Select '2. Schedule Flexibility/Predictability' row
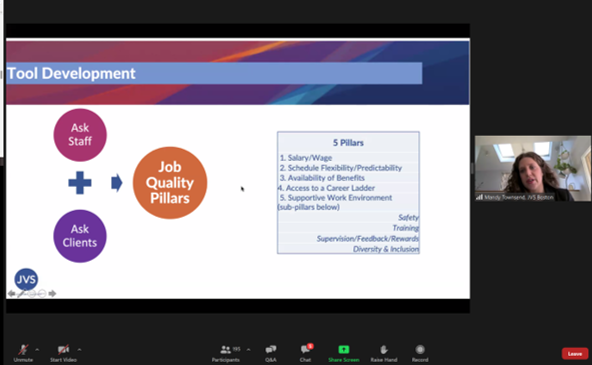The height and width of the screenshot is (365, 592). pyautogui.click(x=348, y=168)
